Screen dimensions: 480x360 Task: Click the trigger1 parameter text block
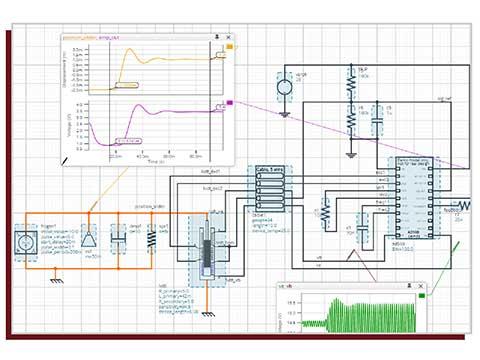(60, 239)
